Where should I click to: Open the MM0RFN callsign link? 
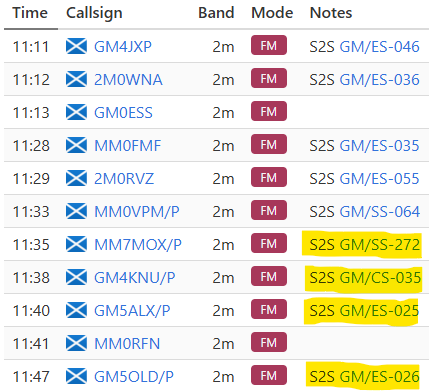pyautogui.click(x=127, y=343)
